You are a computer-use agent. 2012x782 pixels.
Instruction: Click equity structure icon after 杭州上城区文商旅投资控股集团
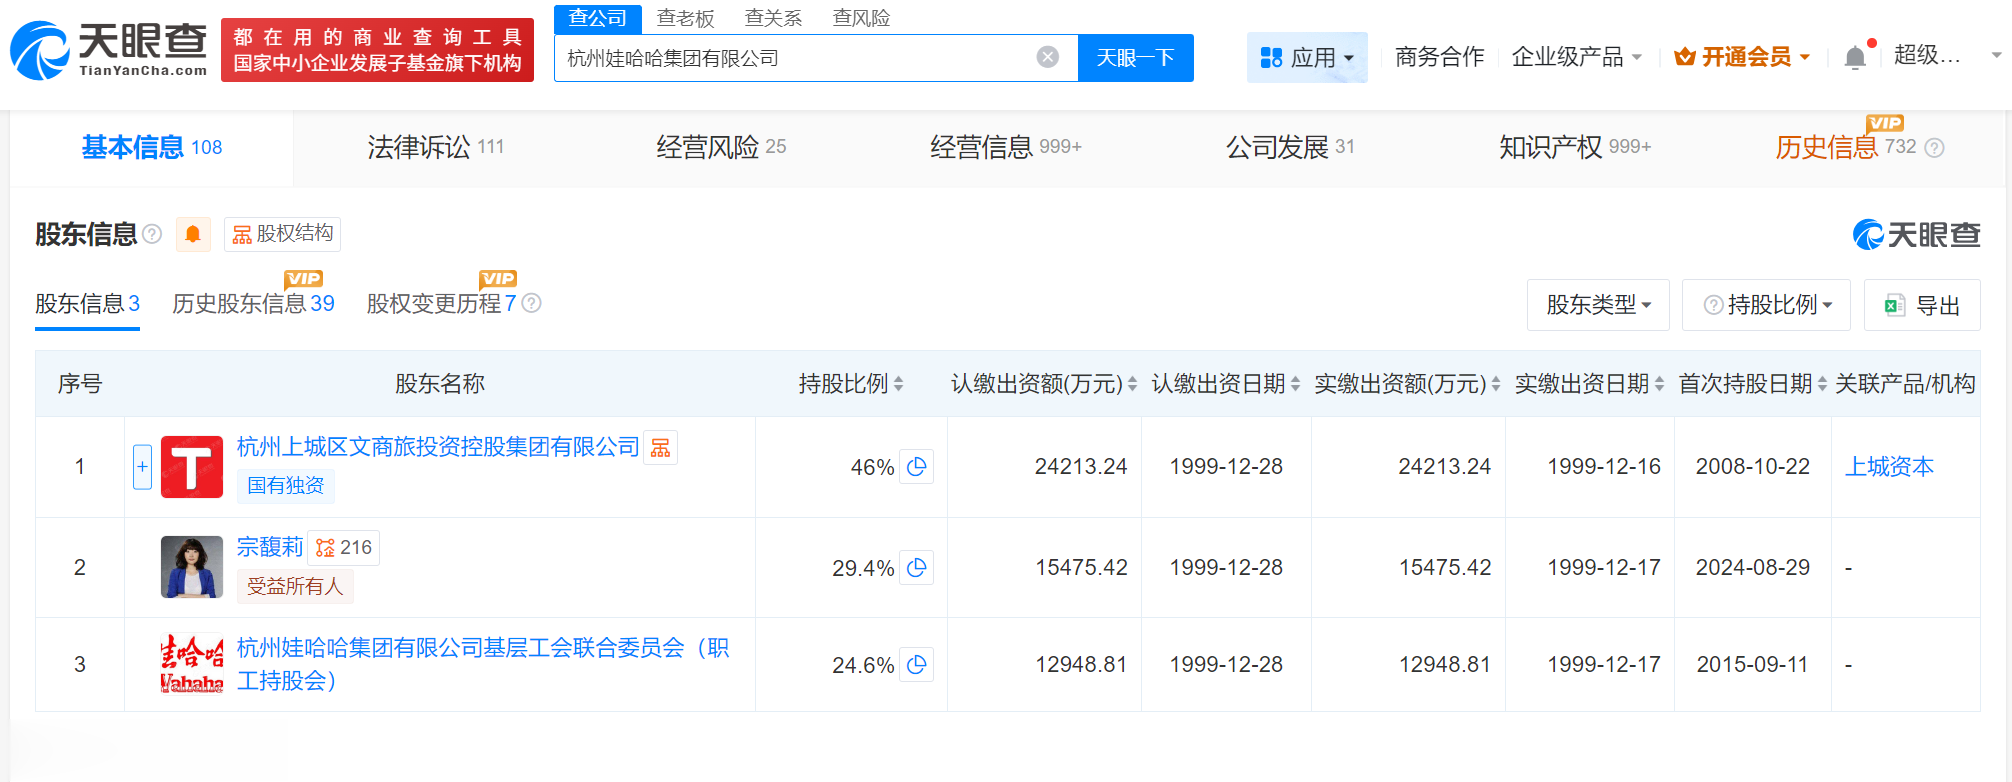(660, 448)
